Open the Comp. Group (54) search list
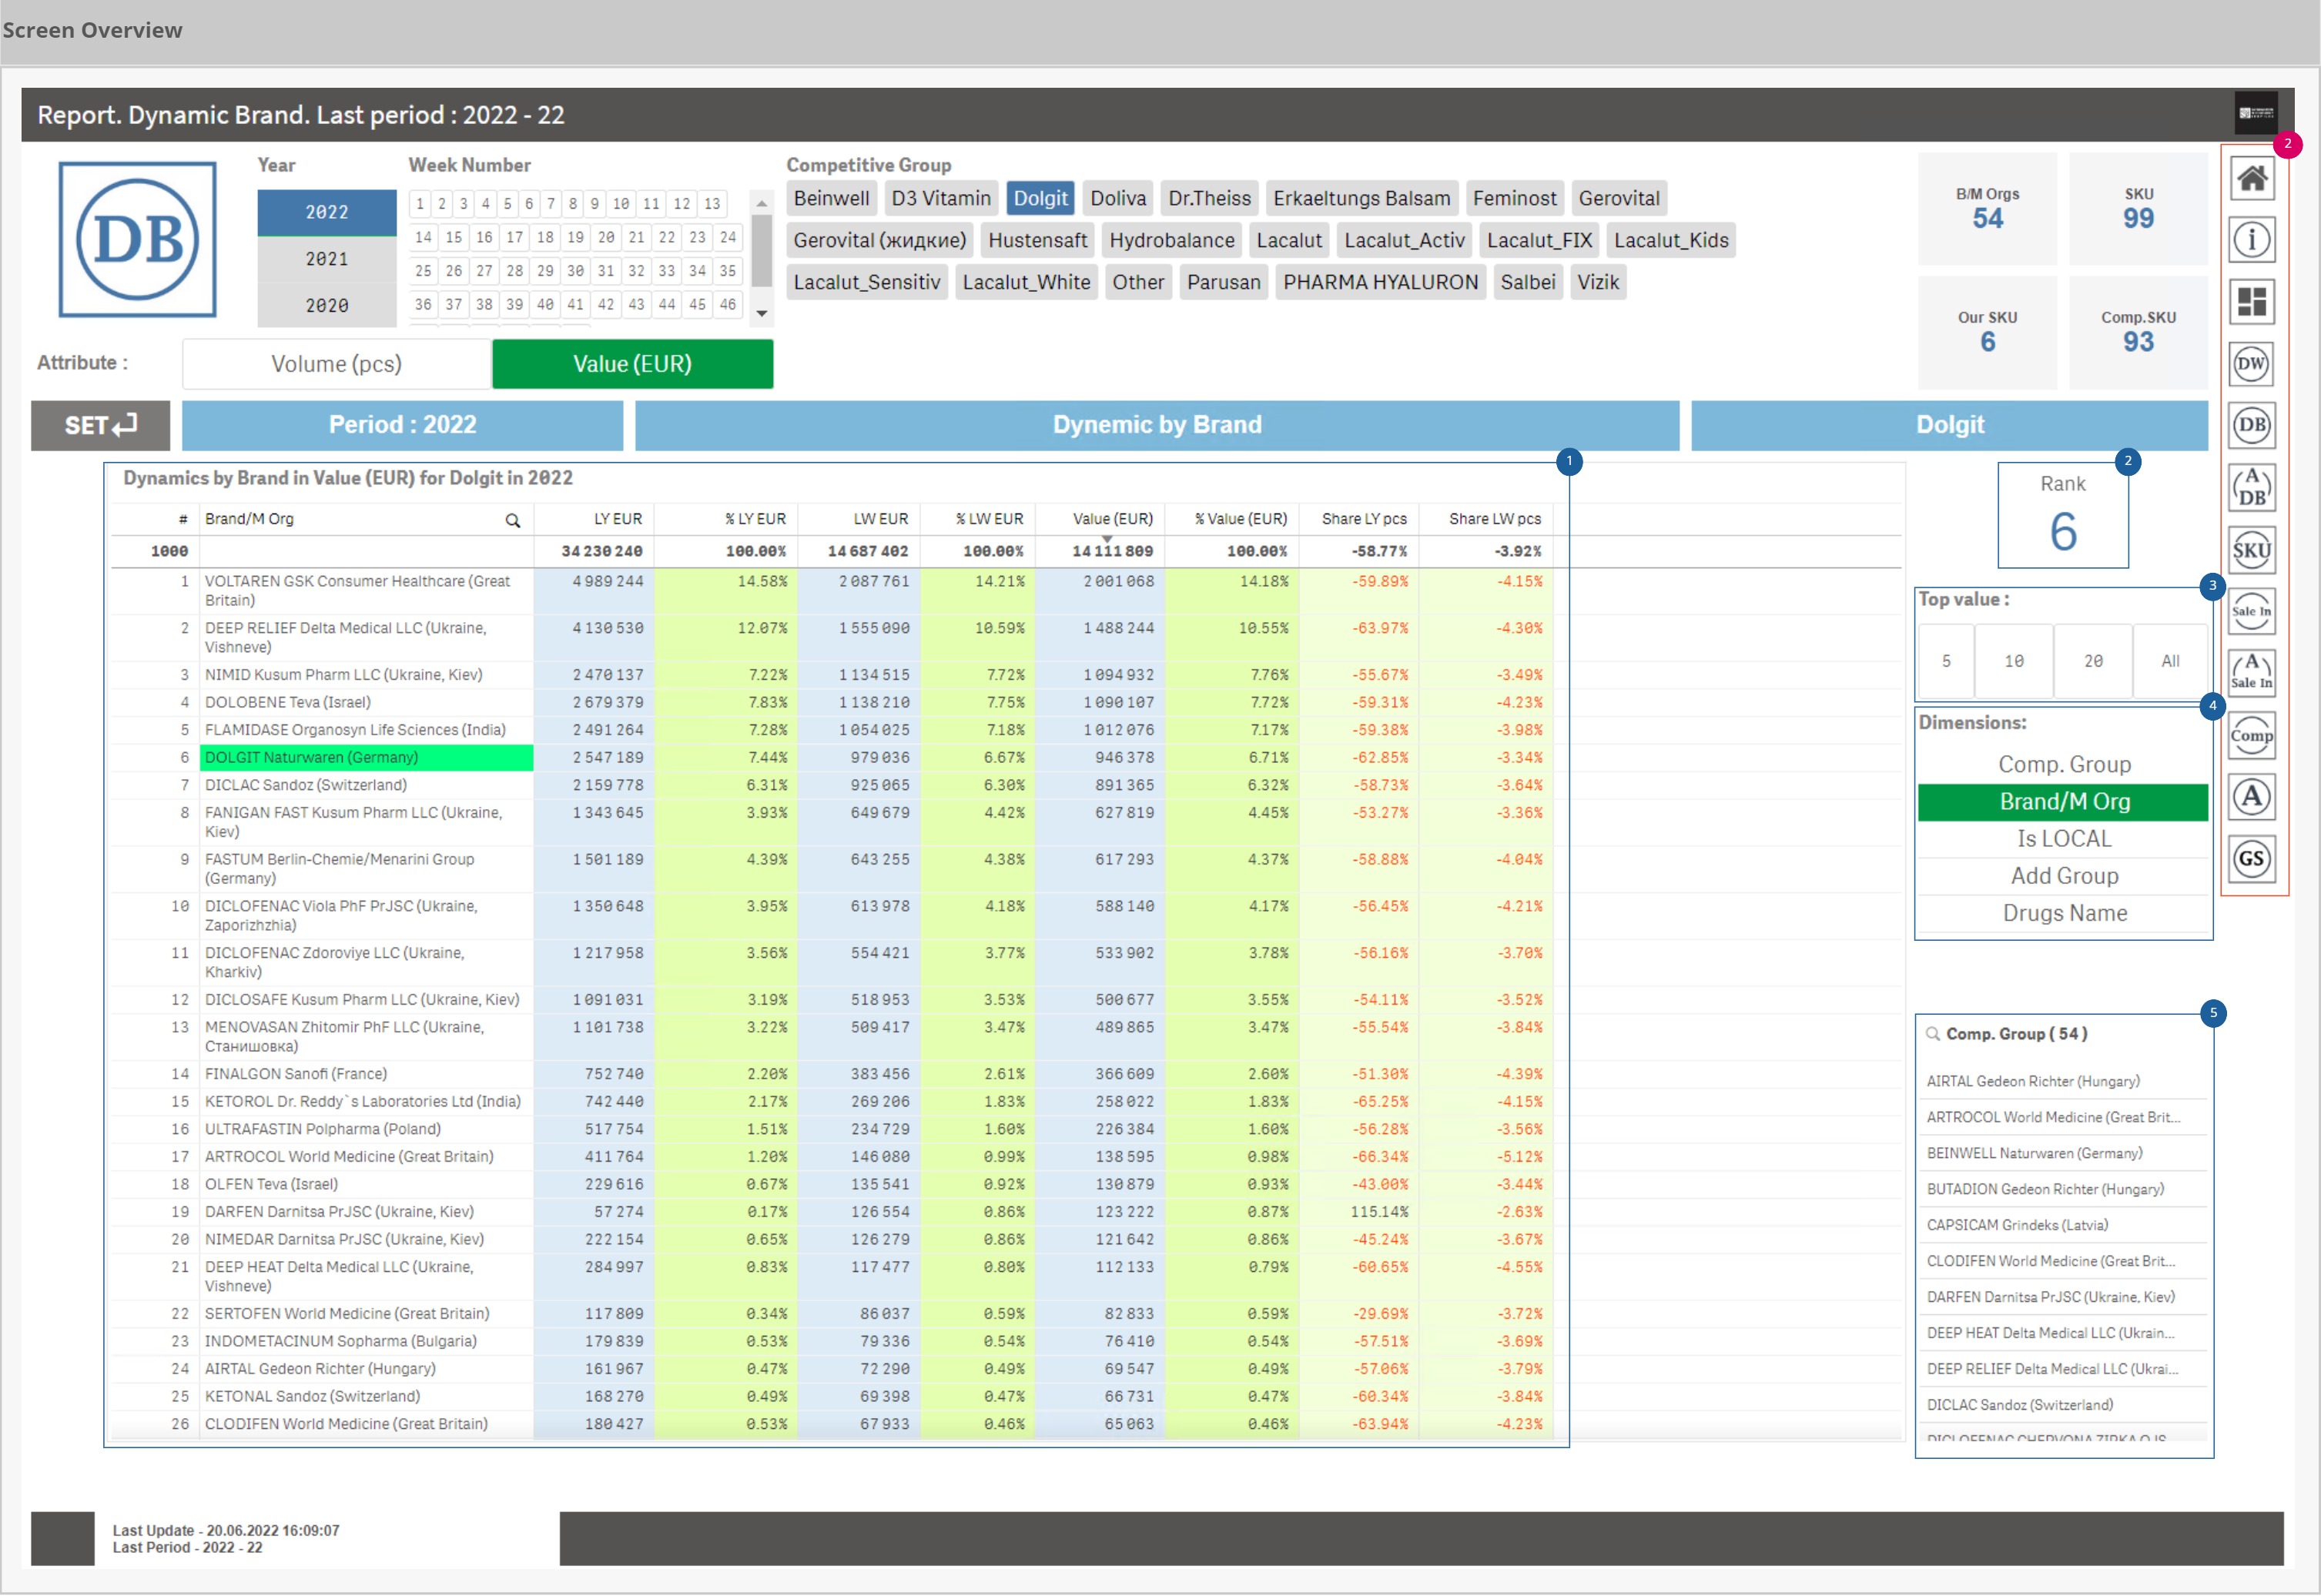The width and height of the screenshot is (2321, 1596). click(x=2015, y=1034)
